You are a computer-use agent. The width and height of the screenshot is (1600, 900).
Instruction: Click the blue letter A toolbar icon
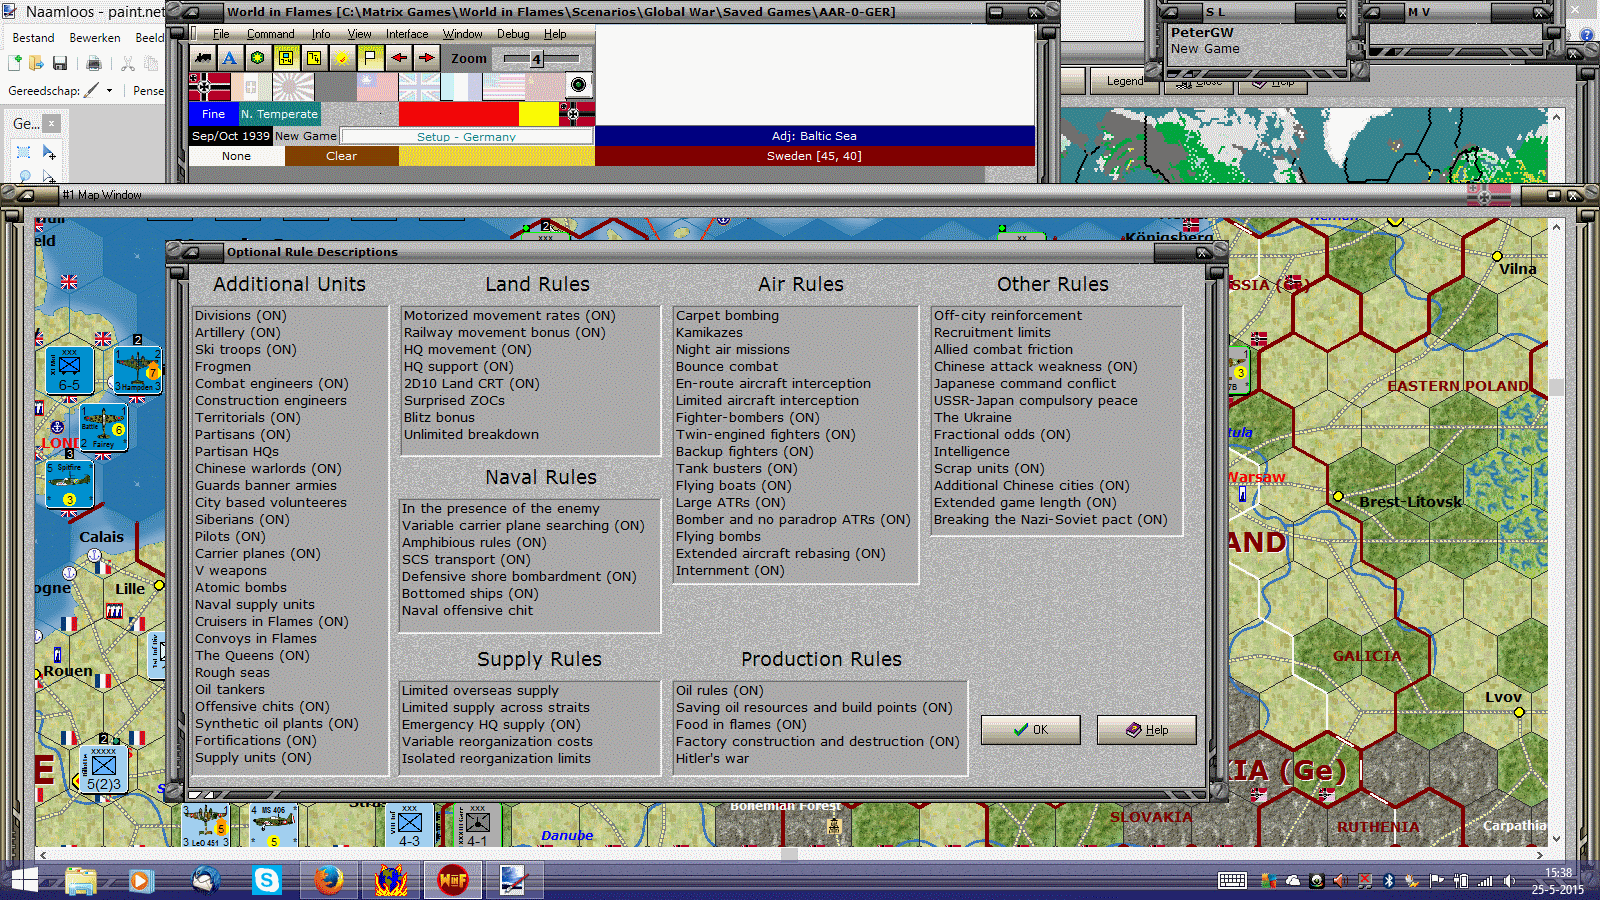230,58
